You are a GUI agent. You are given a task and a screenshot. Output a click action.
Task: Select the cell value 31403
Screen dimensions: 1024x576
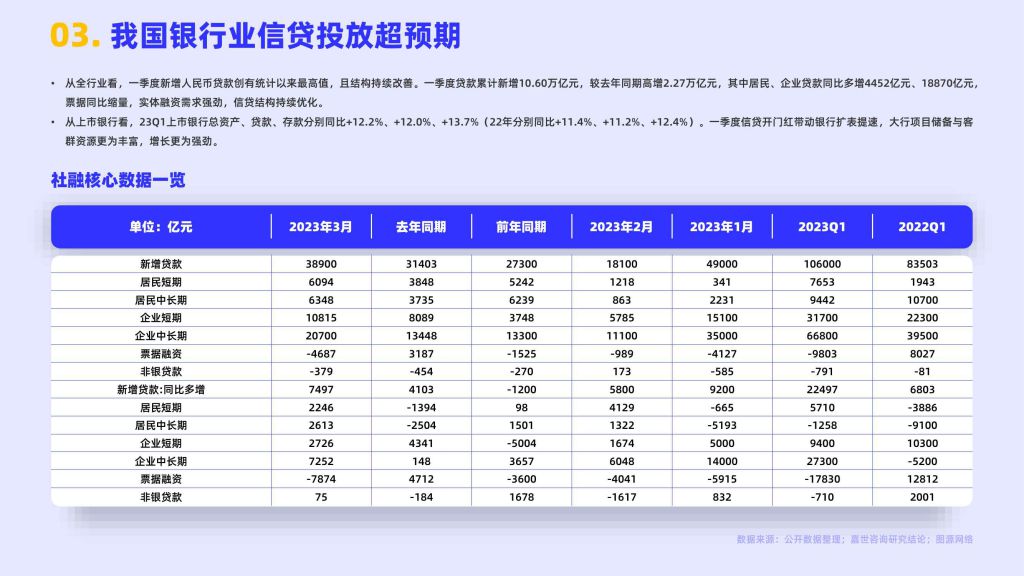421,264
